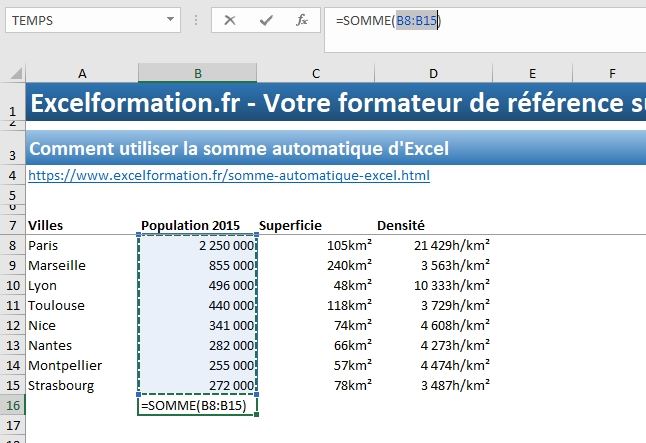
Task: Click the 'Montpellier' cell
Action: [x=82, y=365]
